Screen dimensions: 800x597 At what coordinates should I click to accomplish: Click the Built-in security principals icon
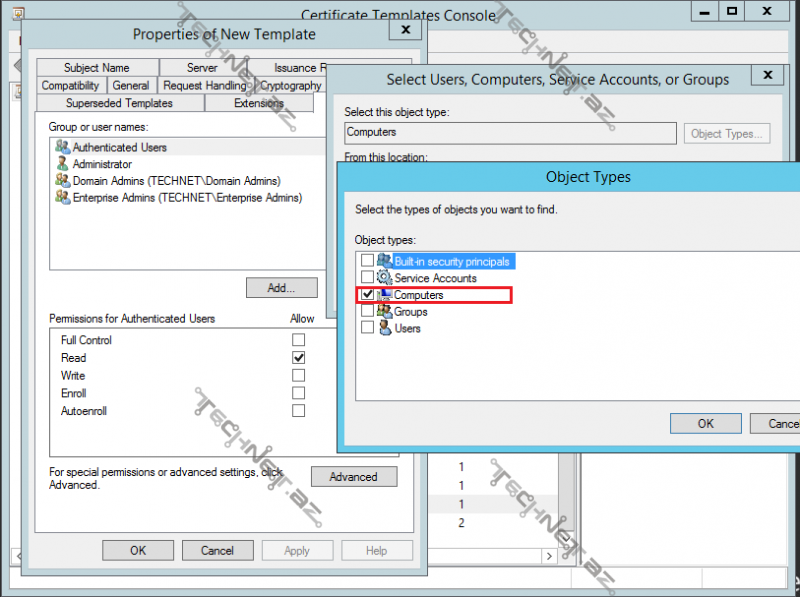coord(385,261)
